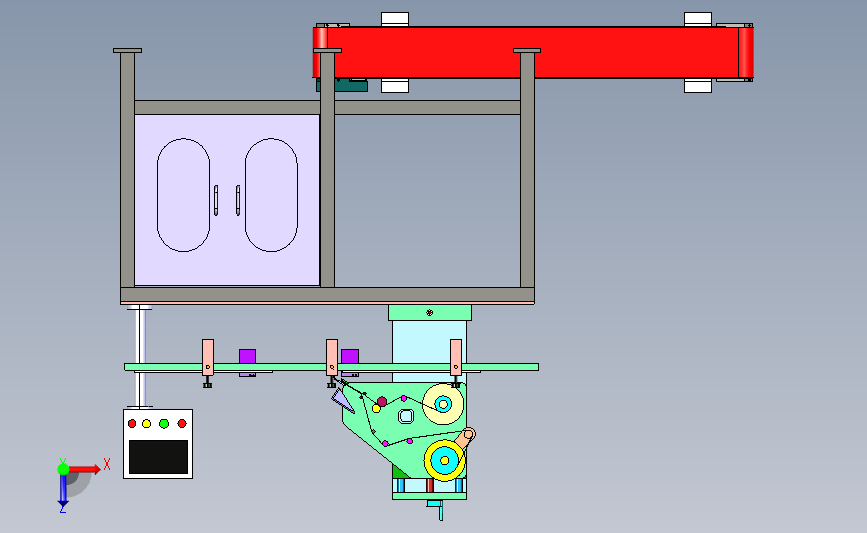Image resolution: width=867 pixels, height=533 pixels.
Task: Select the dark magenta guide roller
Action: pyautogui.click(x=382, y=401)
